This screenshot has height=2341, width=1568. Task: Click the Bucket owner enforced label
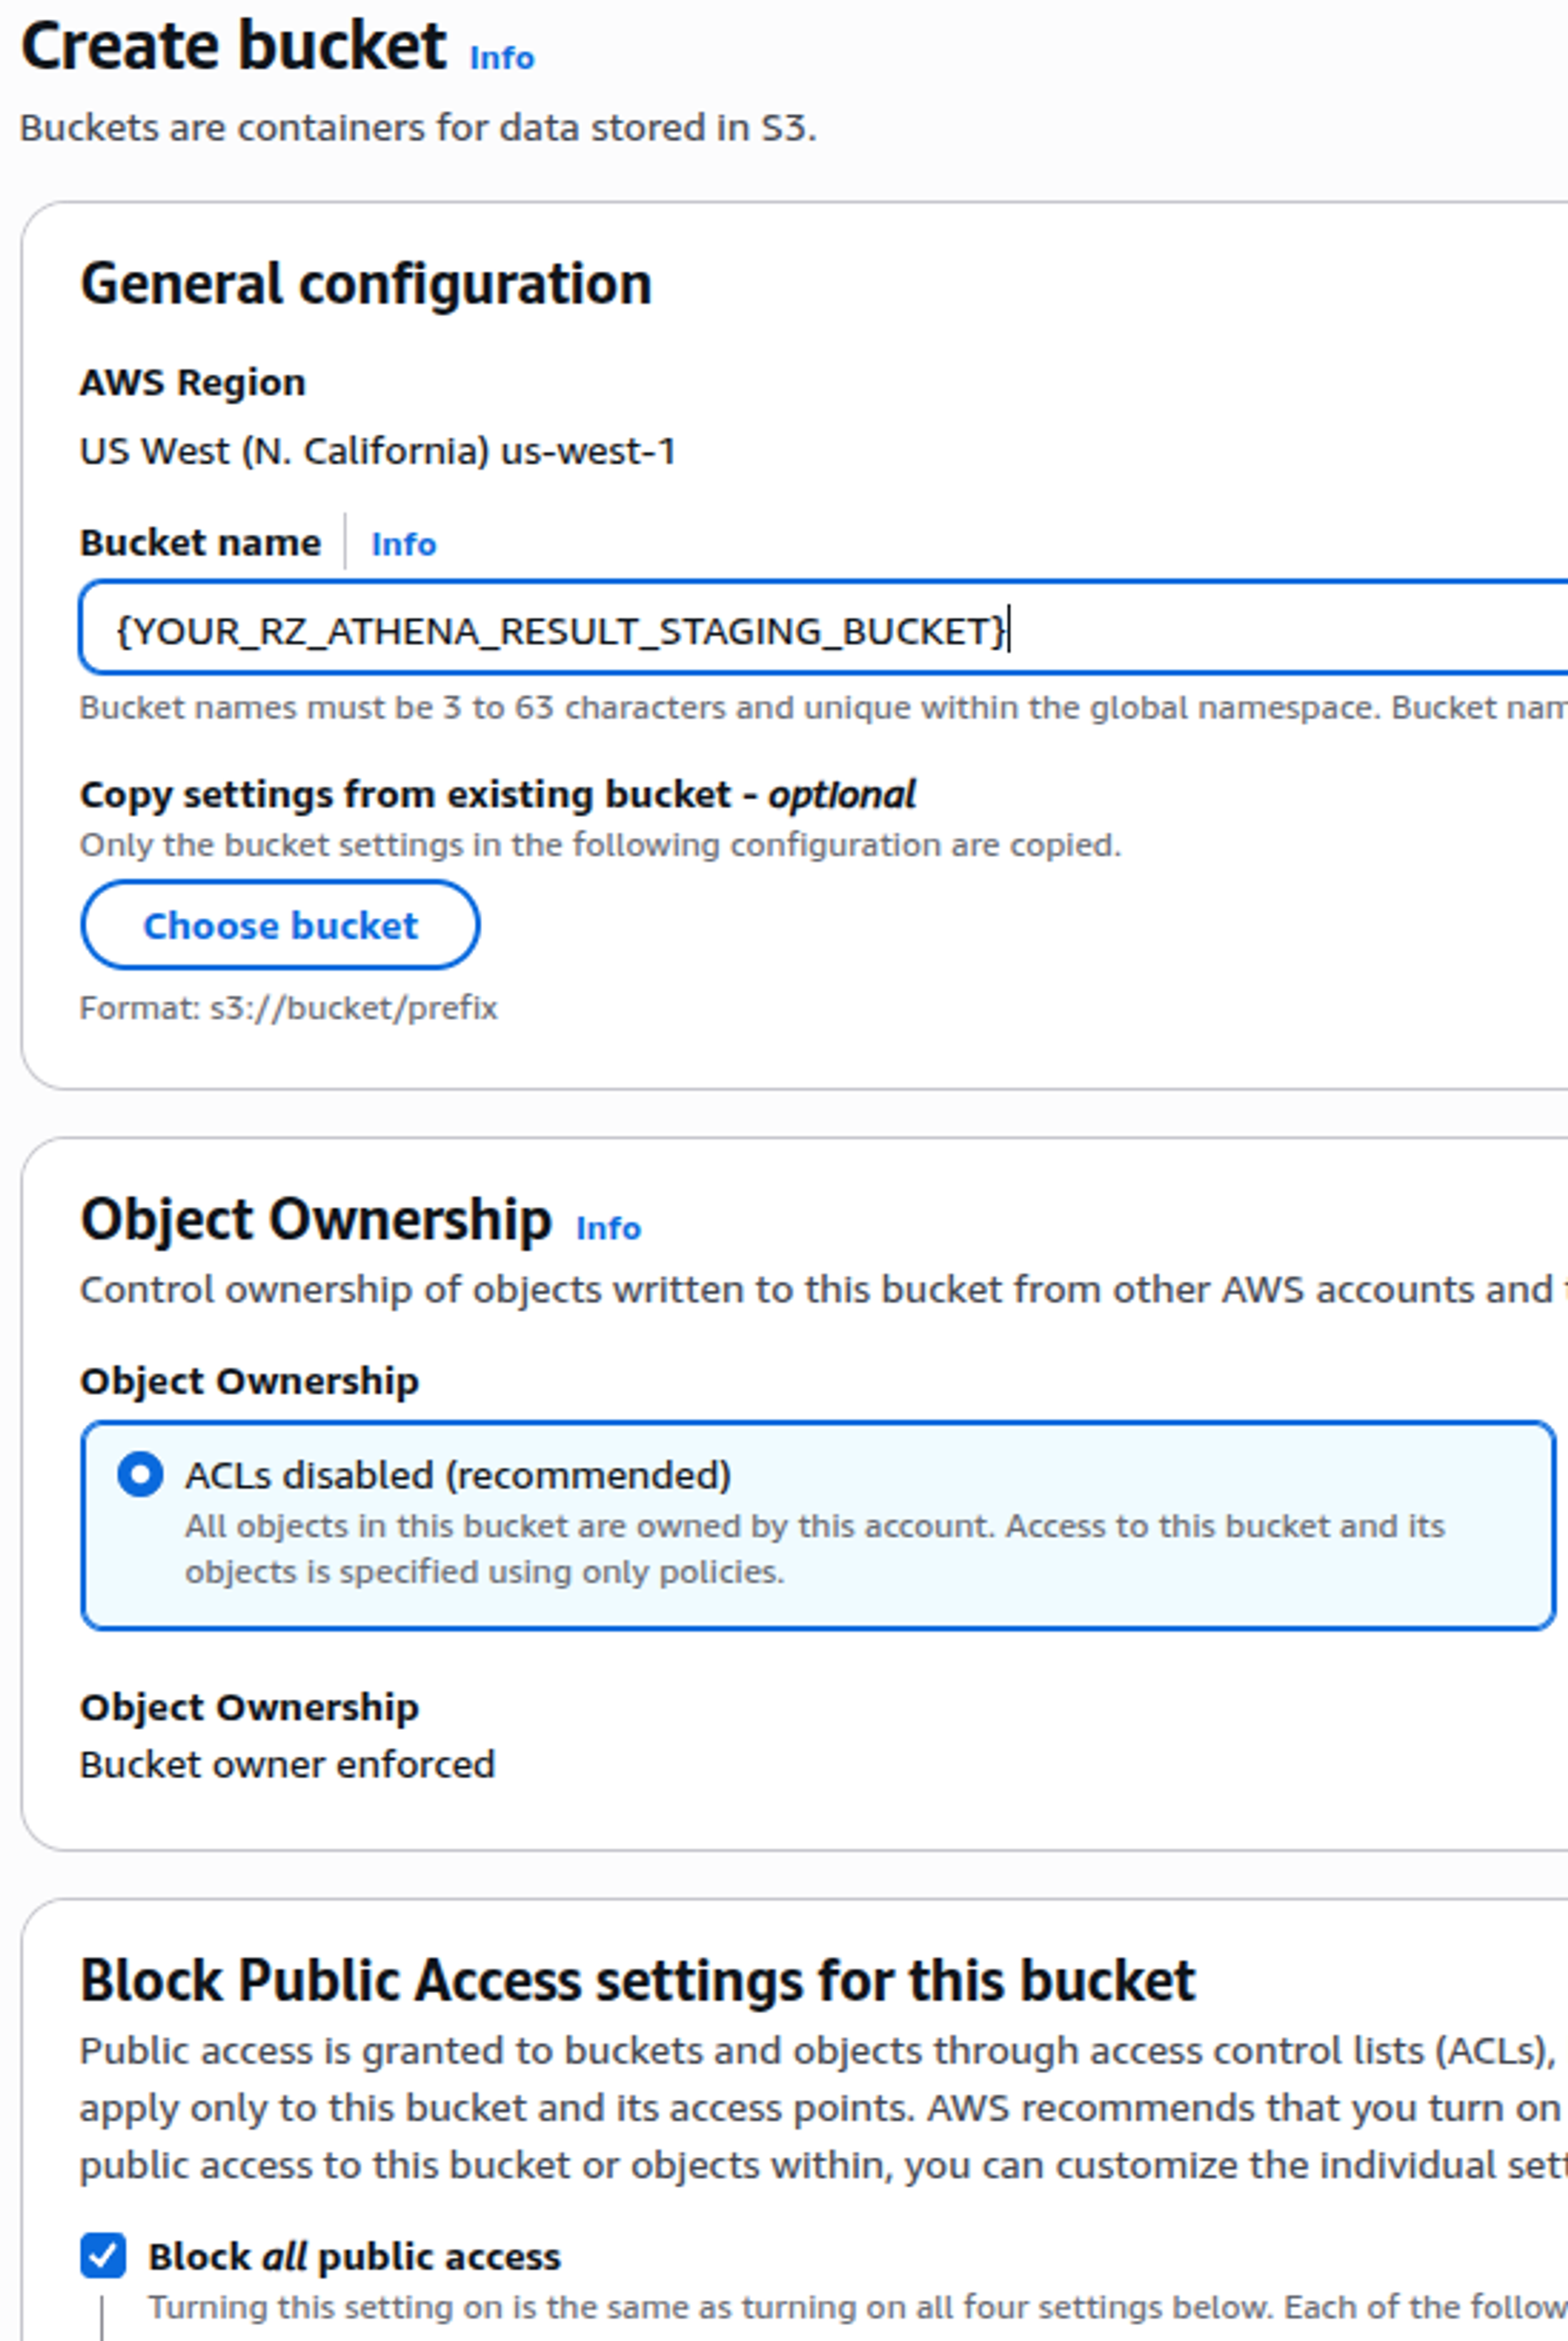pos(288,1763)
